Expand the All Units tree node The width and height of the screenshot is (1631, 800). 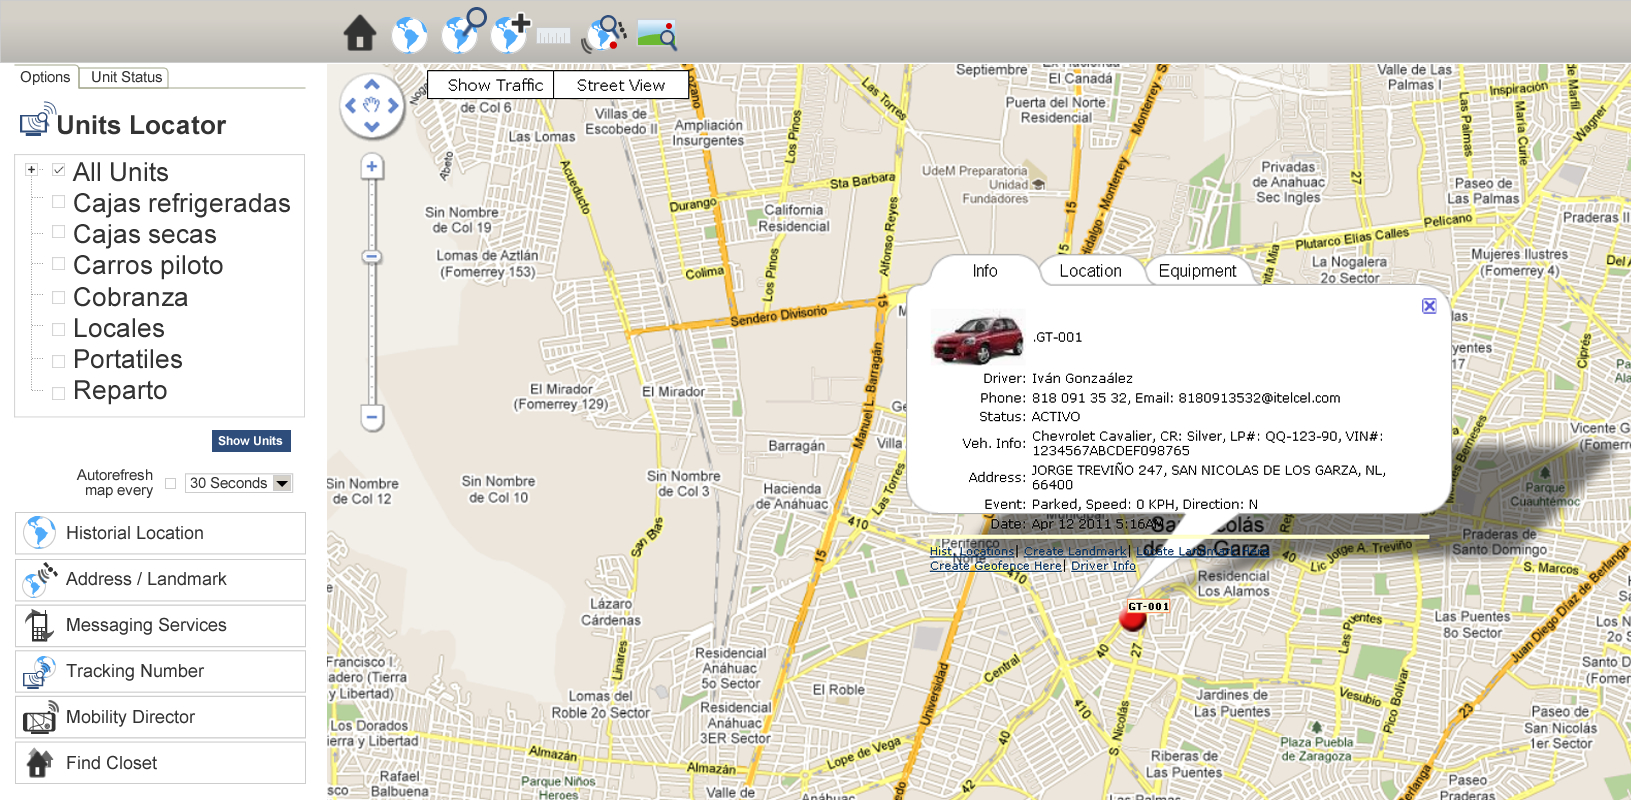tap(32, 170)
